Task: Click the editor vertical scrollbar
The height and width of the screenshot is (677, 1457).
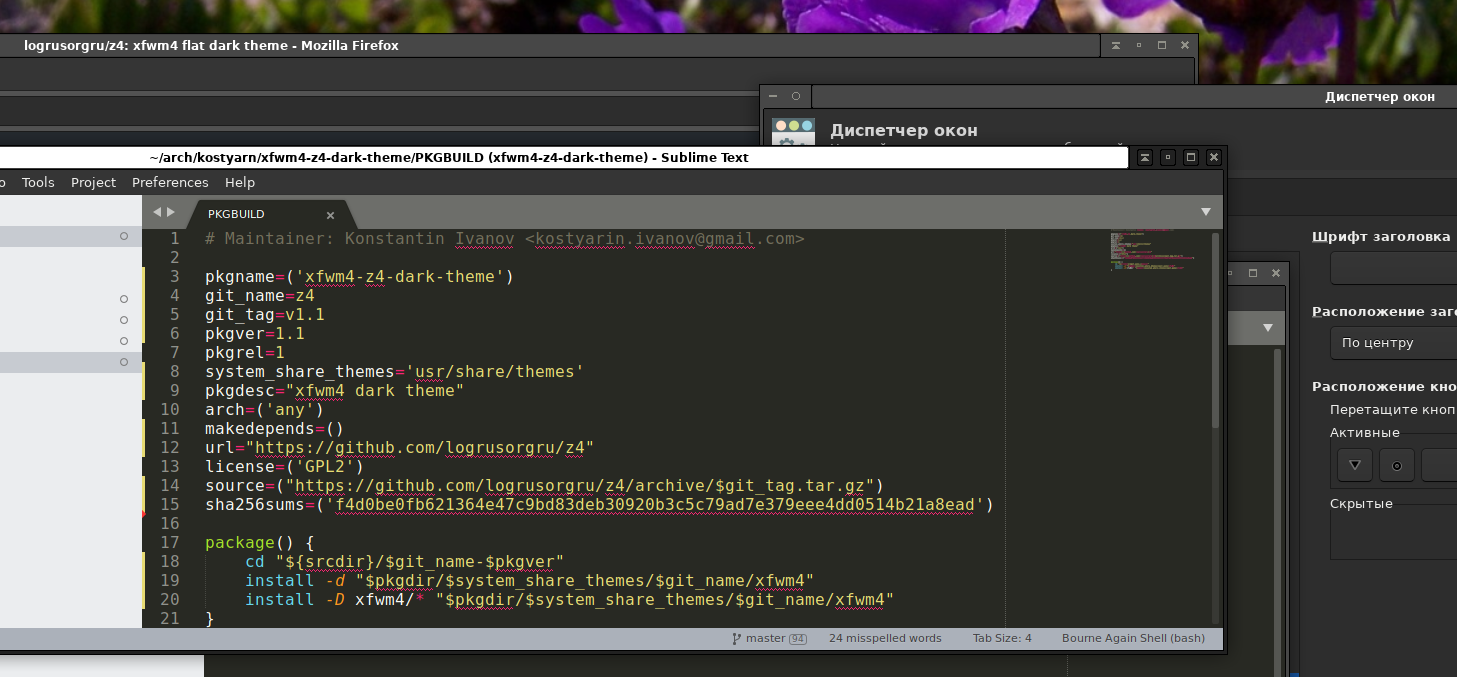Action: tap(1215, 331)
